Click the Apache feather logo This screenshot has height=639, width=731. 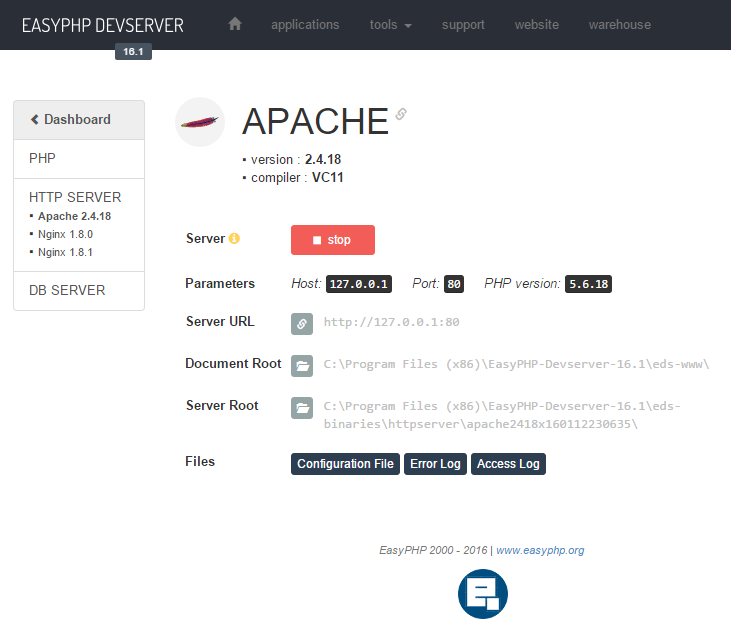coord(200,122)
